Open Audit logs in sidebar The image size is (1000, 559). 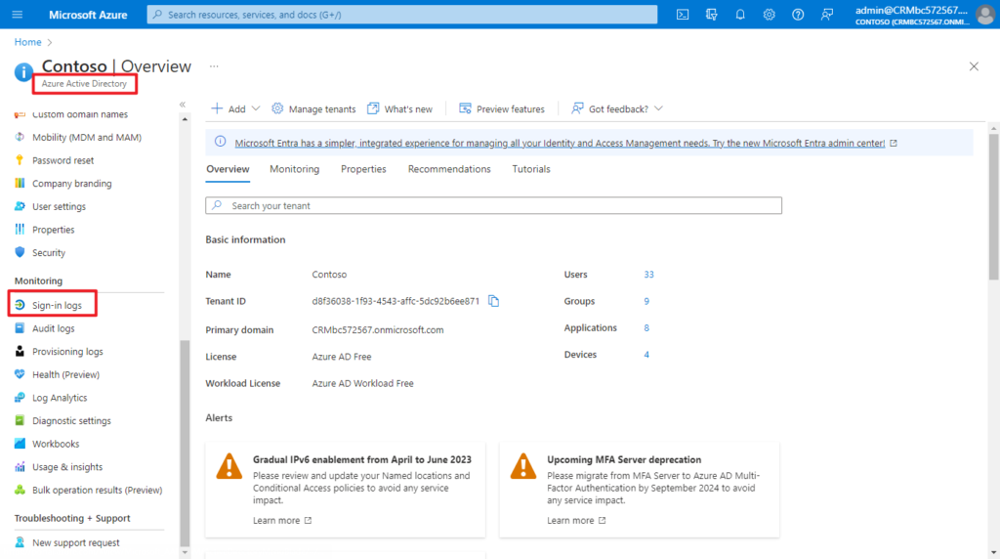click(53, 328)
